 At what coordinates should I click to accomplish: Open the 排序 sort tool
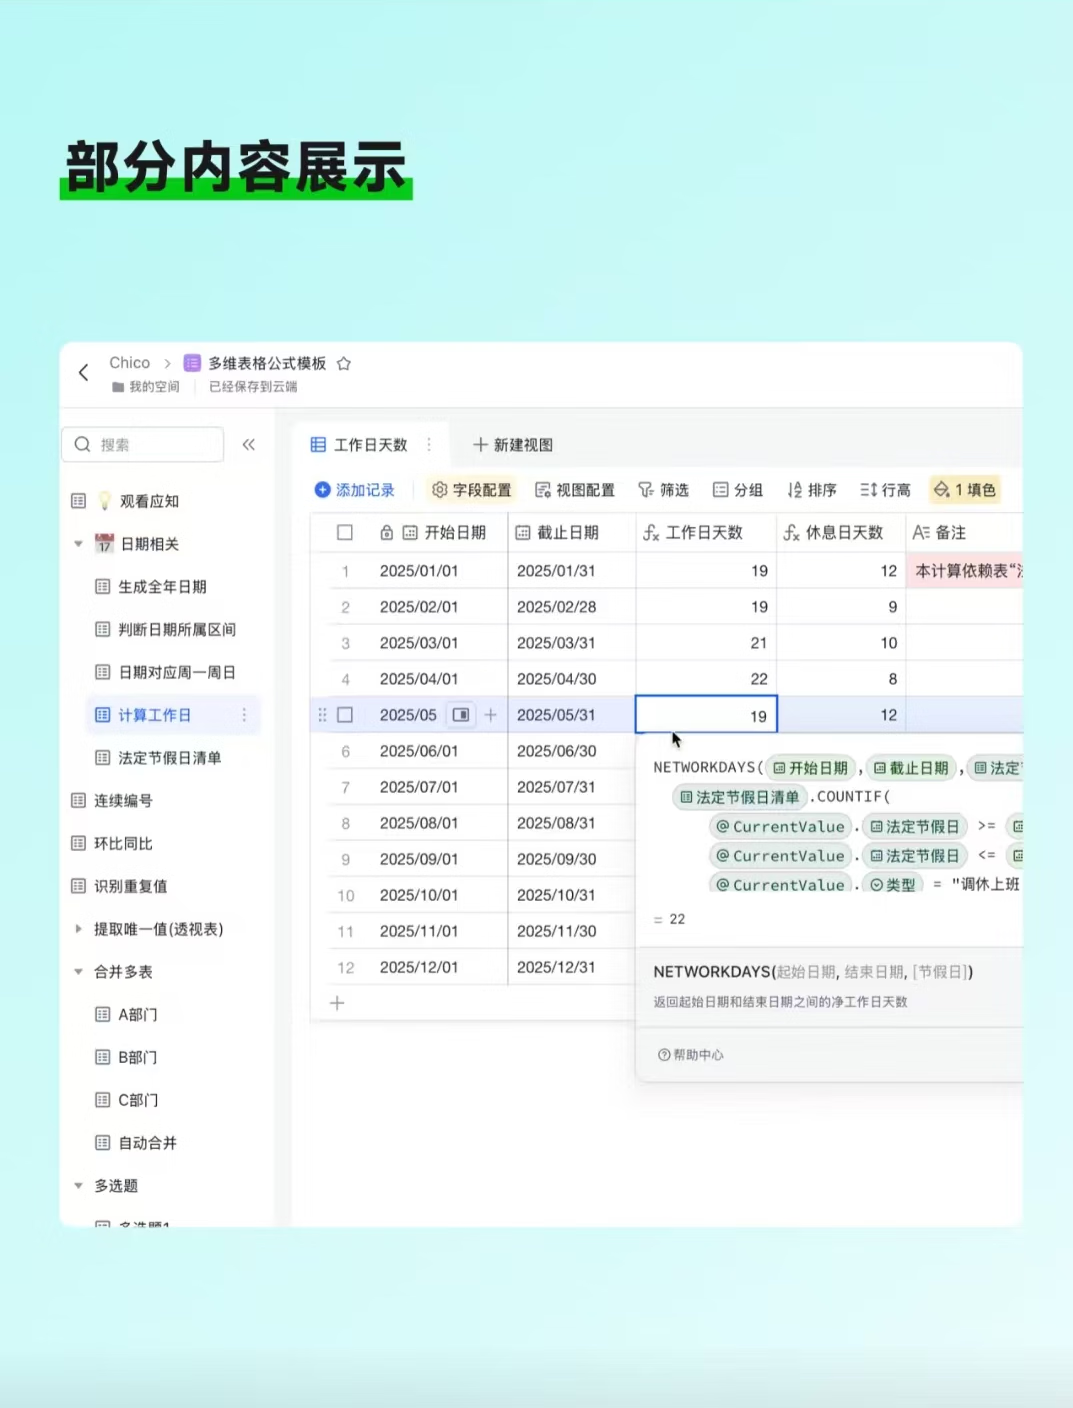[x=811, y=490]
